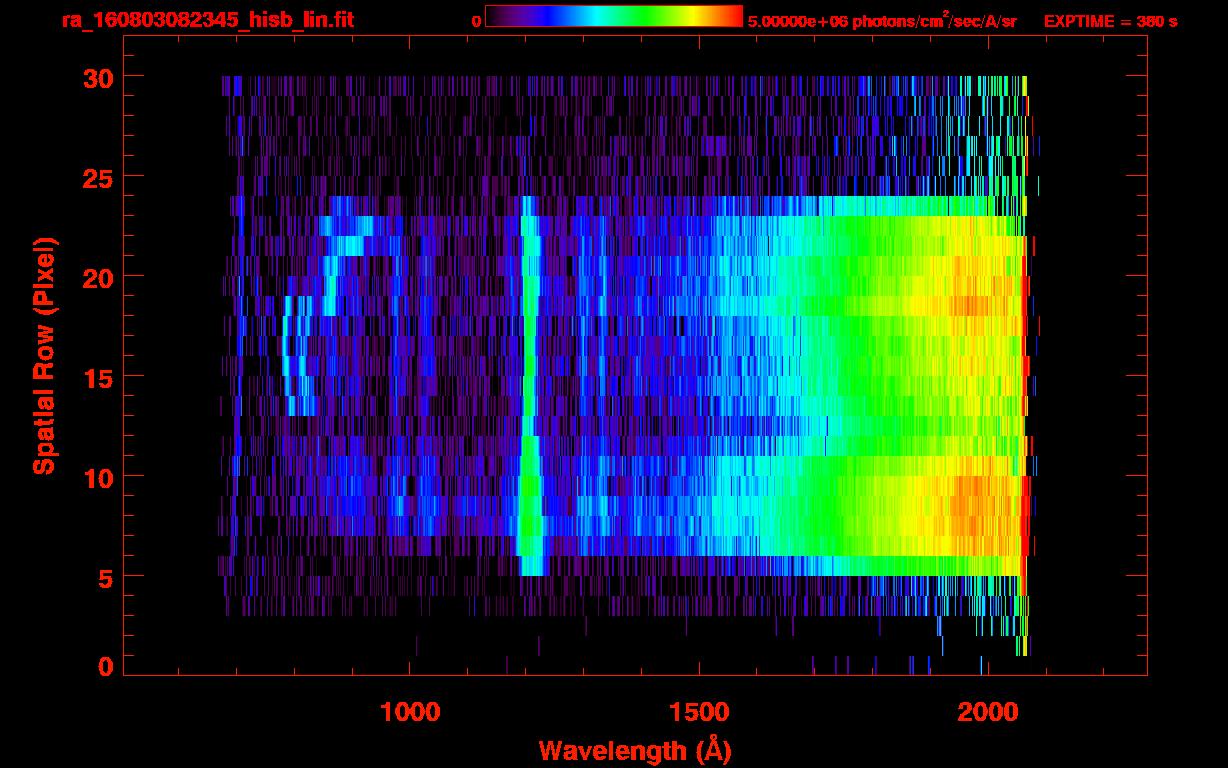The height and width of the screenshot is (768, 1228).
Task: Click the y-axis tick label 20
Action: [97, 277]
